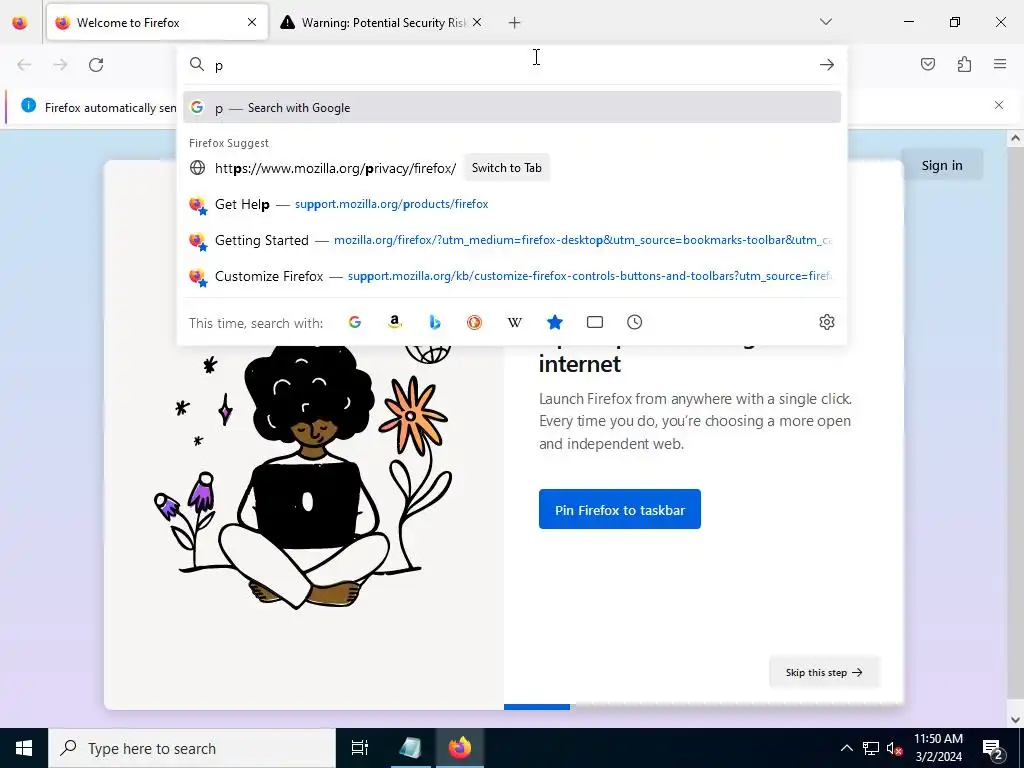
Task: Click the Sign in button
Action: tap(942, 165)
